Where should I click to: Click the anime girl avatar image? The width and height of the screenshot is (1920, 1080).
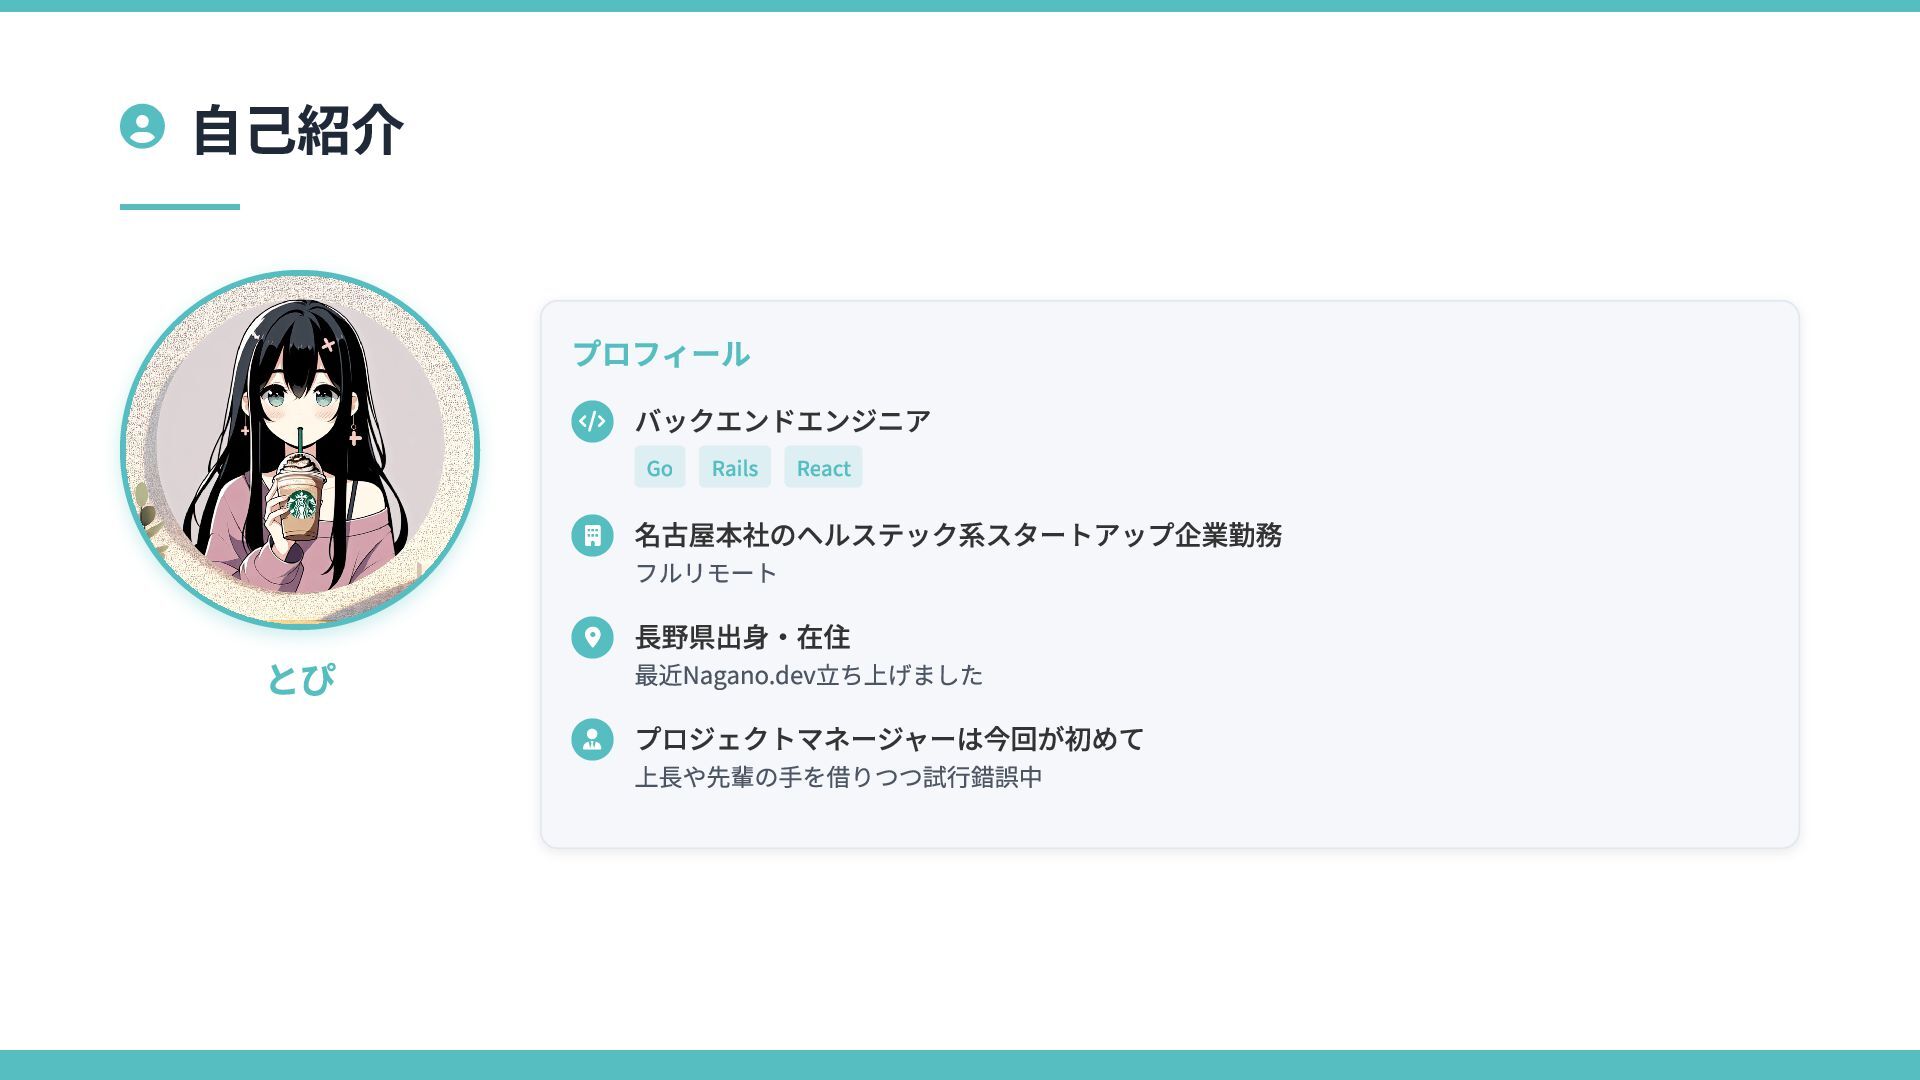pos(300,450)
